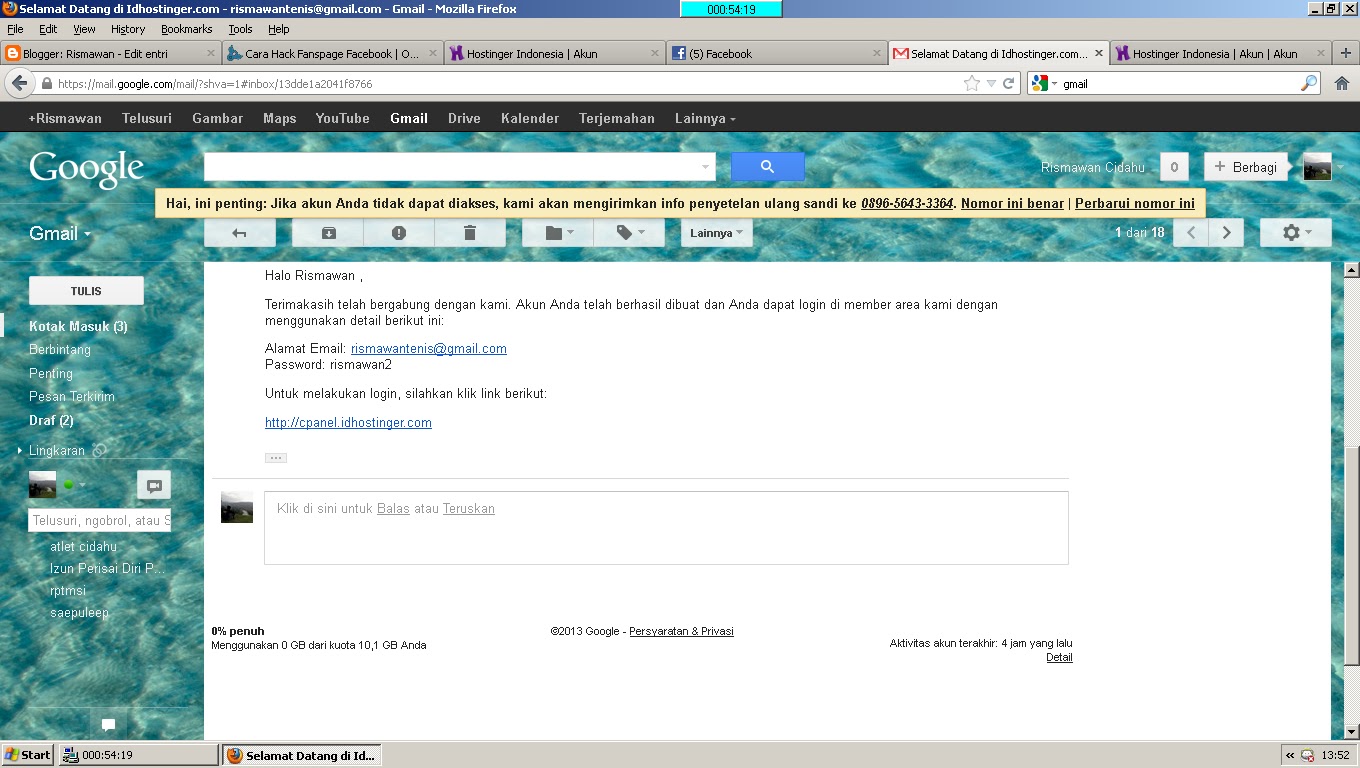This screenshot has width=1360, height=768.
Task: Open the Move to folder button
Action: click(558, 233)
